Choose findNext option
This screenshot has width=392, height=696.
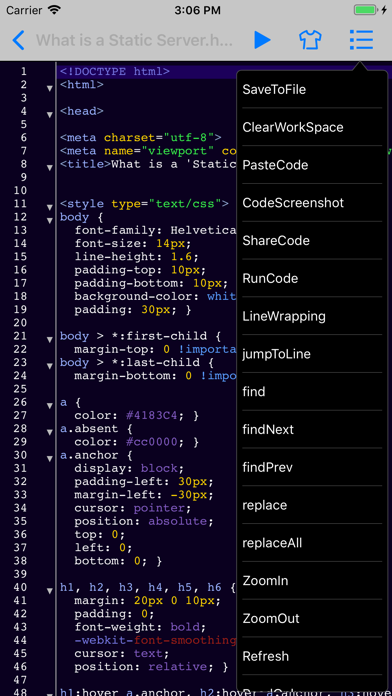point(312,429)
